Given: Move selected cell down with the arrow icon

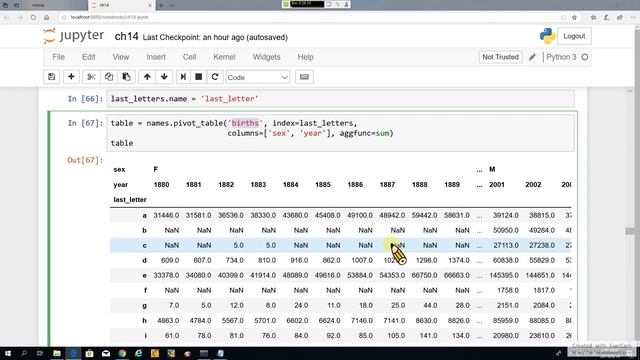Looking at the screenshot, I should (164, 77).
